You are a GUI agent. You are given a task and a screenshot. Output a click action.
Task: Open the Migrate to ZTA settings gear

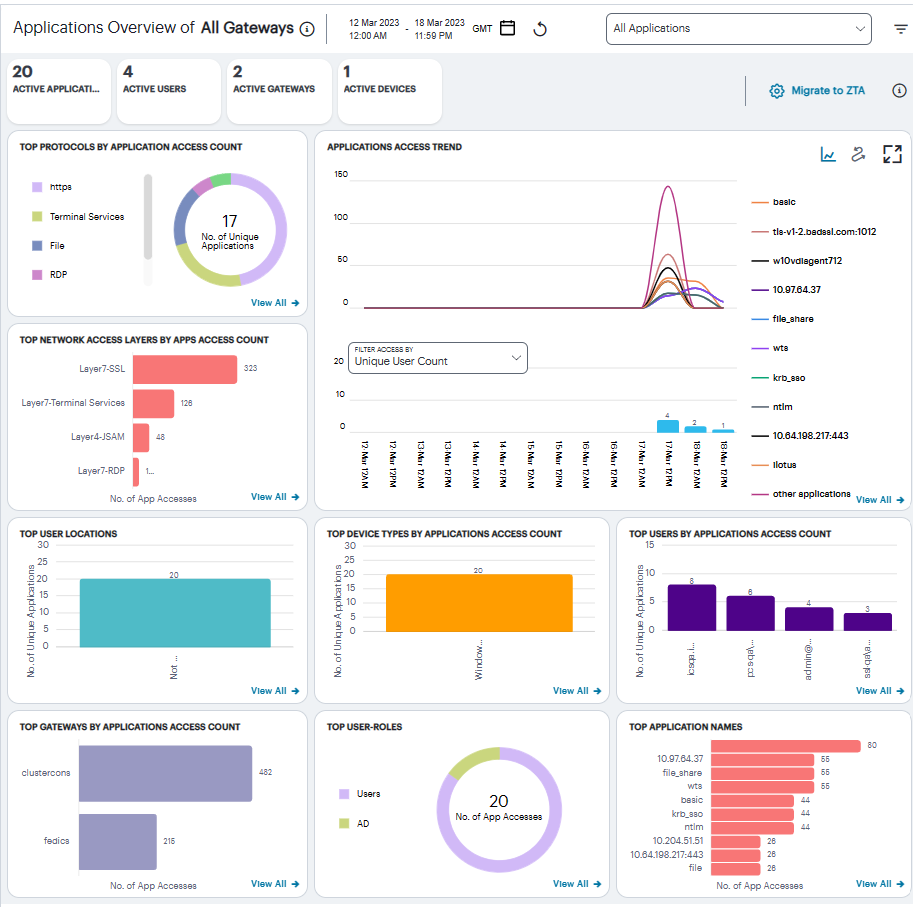[x=777, y=90]
